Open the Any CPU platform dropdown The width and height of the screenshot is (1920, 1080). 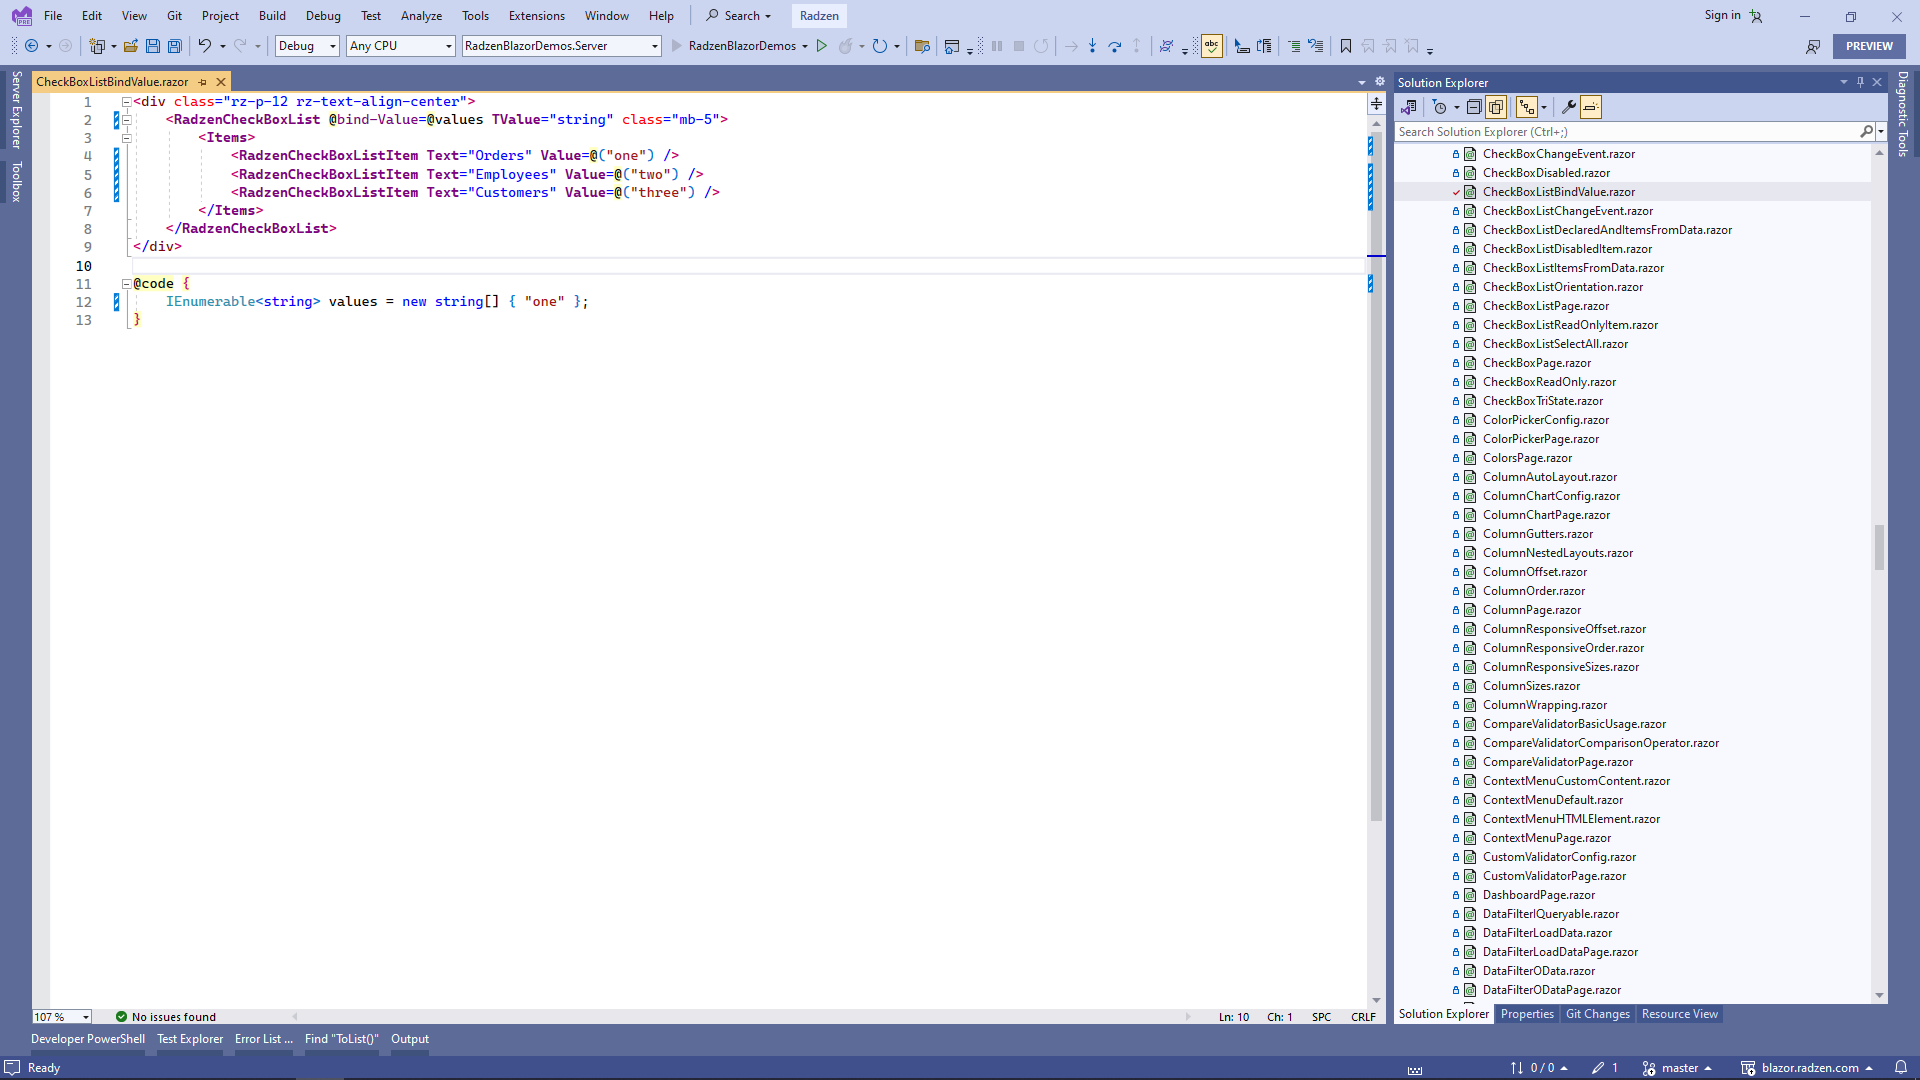click(400, 46)
